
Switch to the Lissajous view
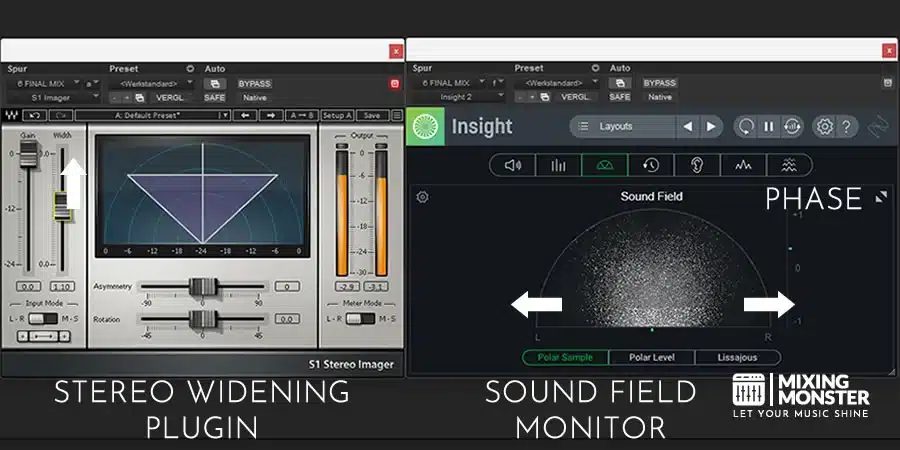point(737,357)
